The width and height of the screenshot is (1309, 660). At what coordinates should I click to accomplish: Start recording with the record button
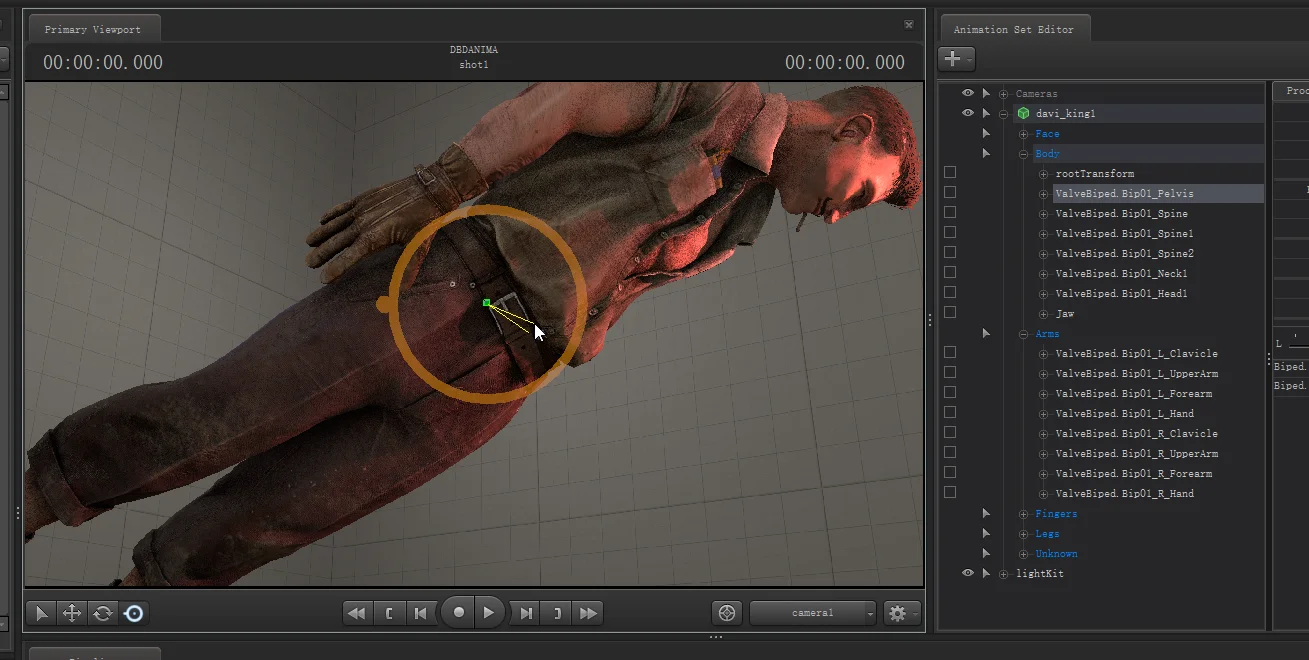point(458,612)
